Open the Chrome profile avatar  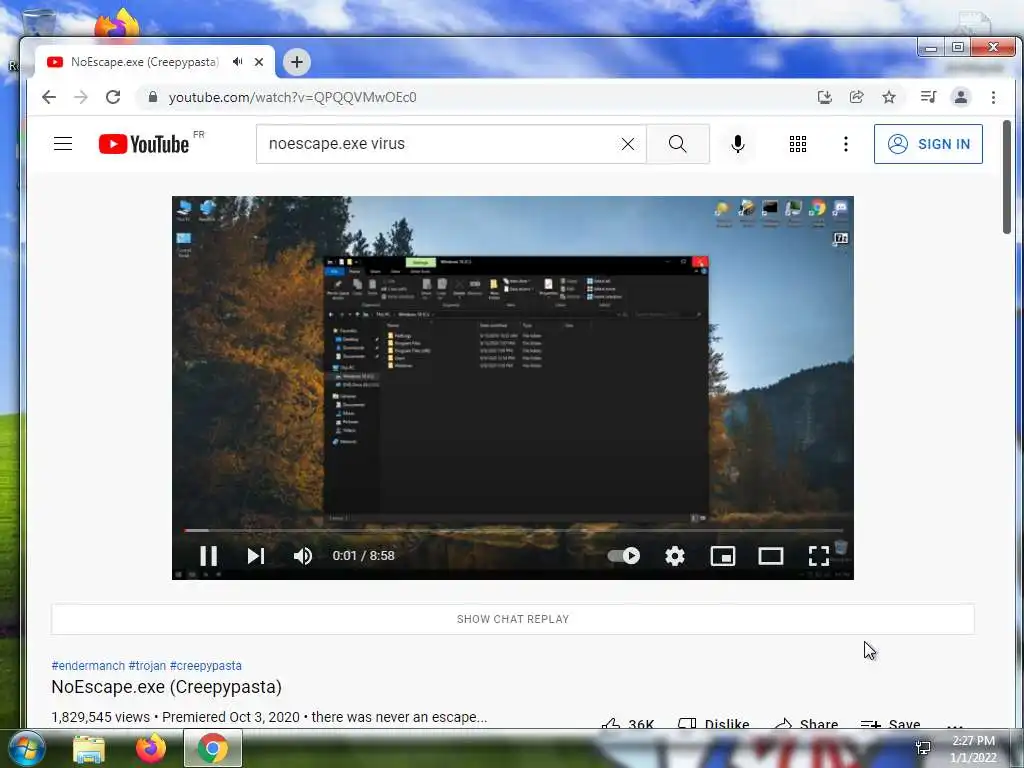[961, 97]
